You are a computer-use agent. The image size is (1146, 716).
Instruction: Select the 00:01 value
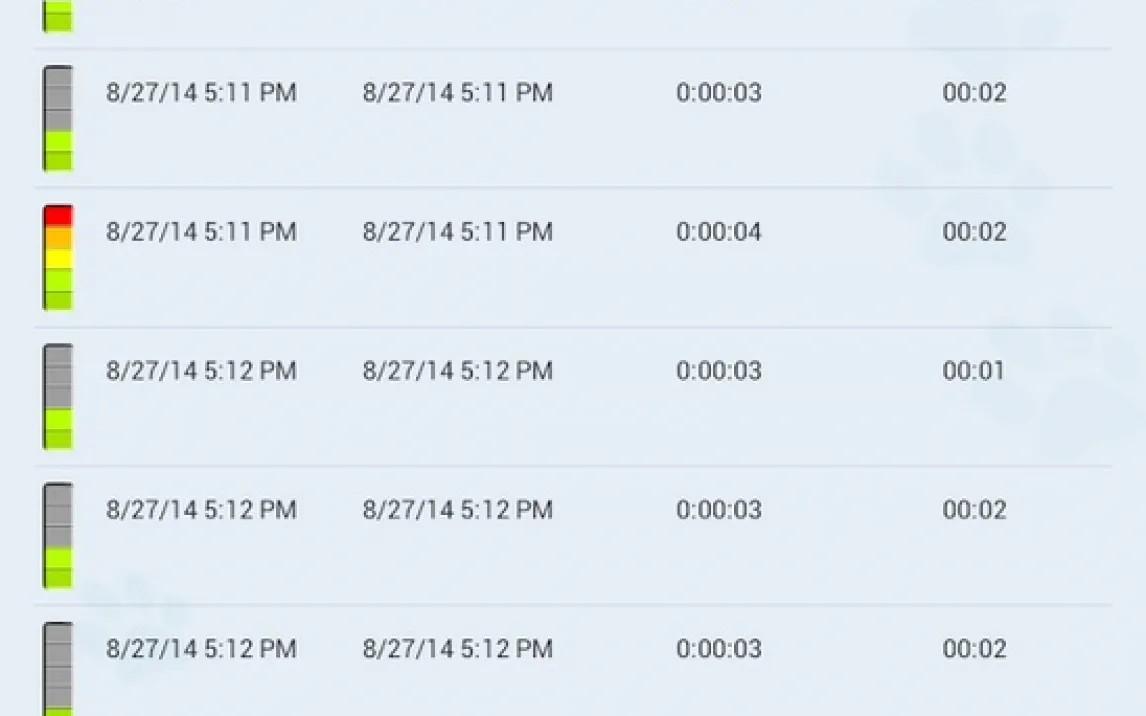[973, 371]
